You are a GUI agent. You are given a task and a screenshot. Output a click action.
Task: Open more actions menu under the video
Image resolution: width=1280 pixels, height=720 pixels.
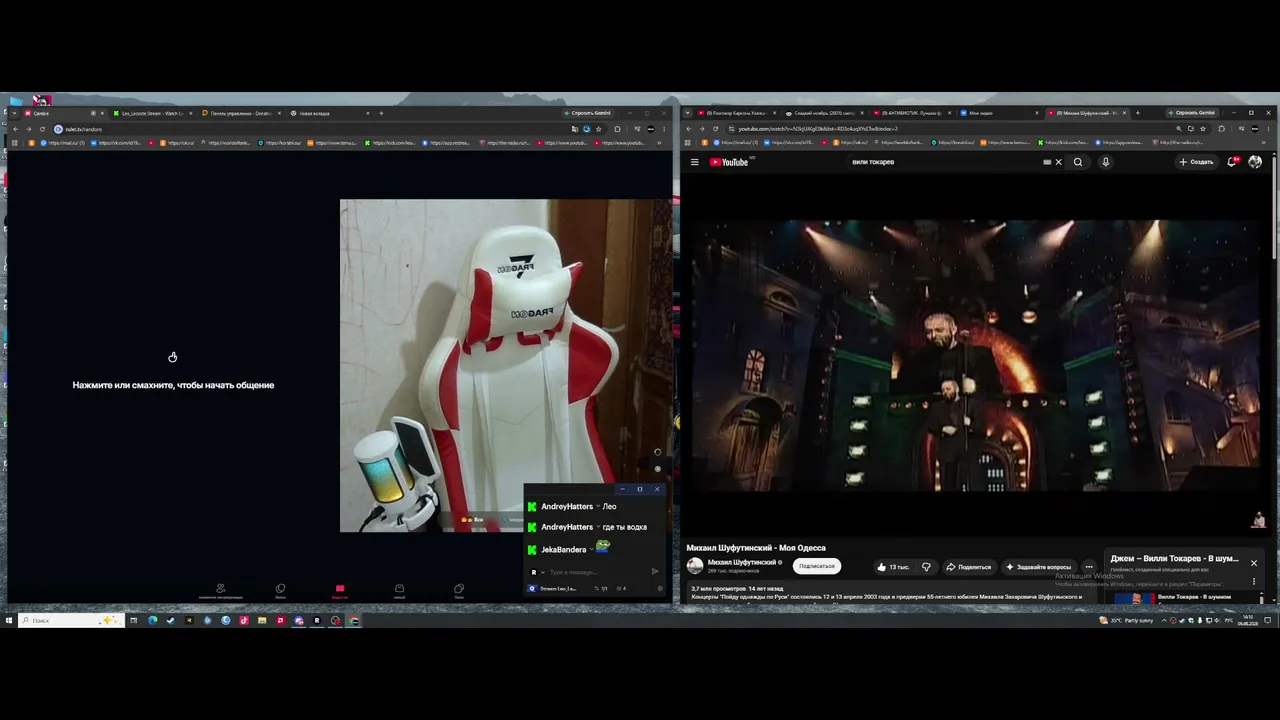1089,567
